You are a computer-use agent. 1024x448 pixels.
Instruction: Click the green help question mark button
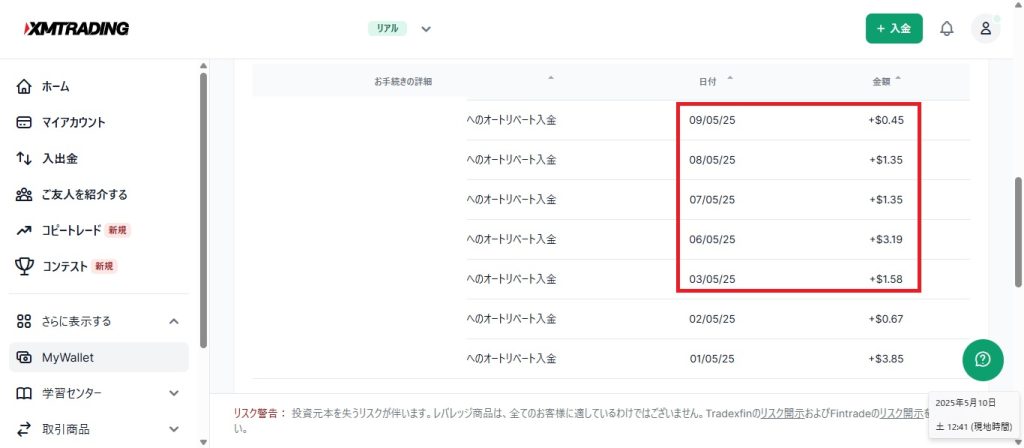click(982, 359)
